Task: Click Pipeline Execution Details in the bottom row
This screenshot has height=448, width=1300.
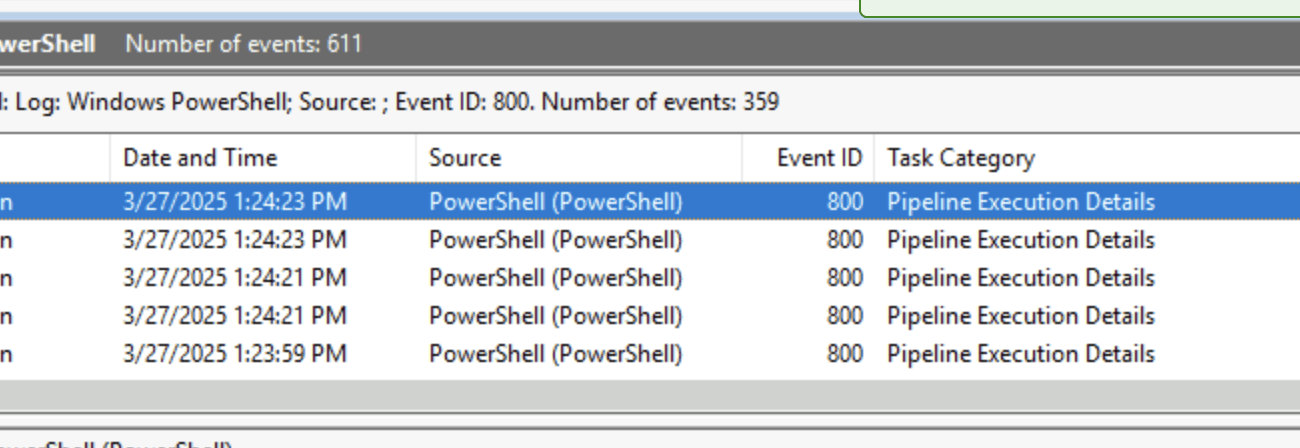Action: (1020, 354)
